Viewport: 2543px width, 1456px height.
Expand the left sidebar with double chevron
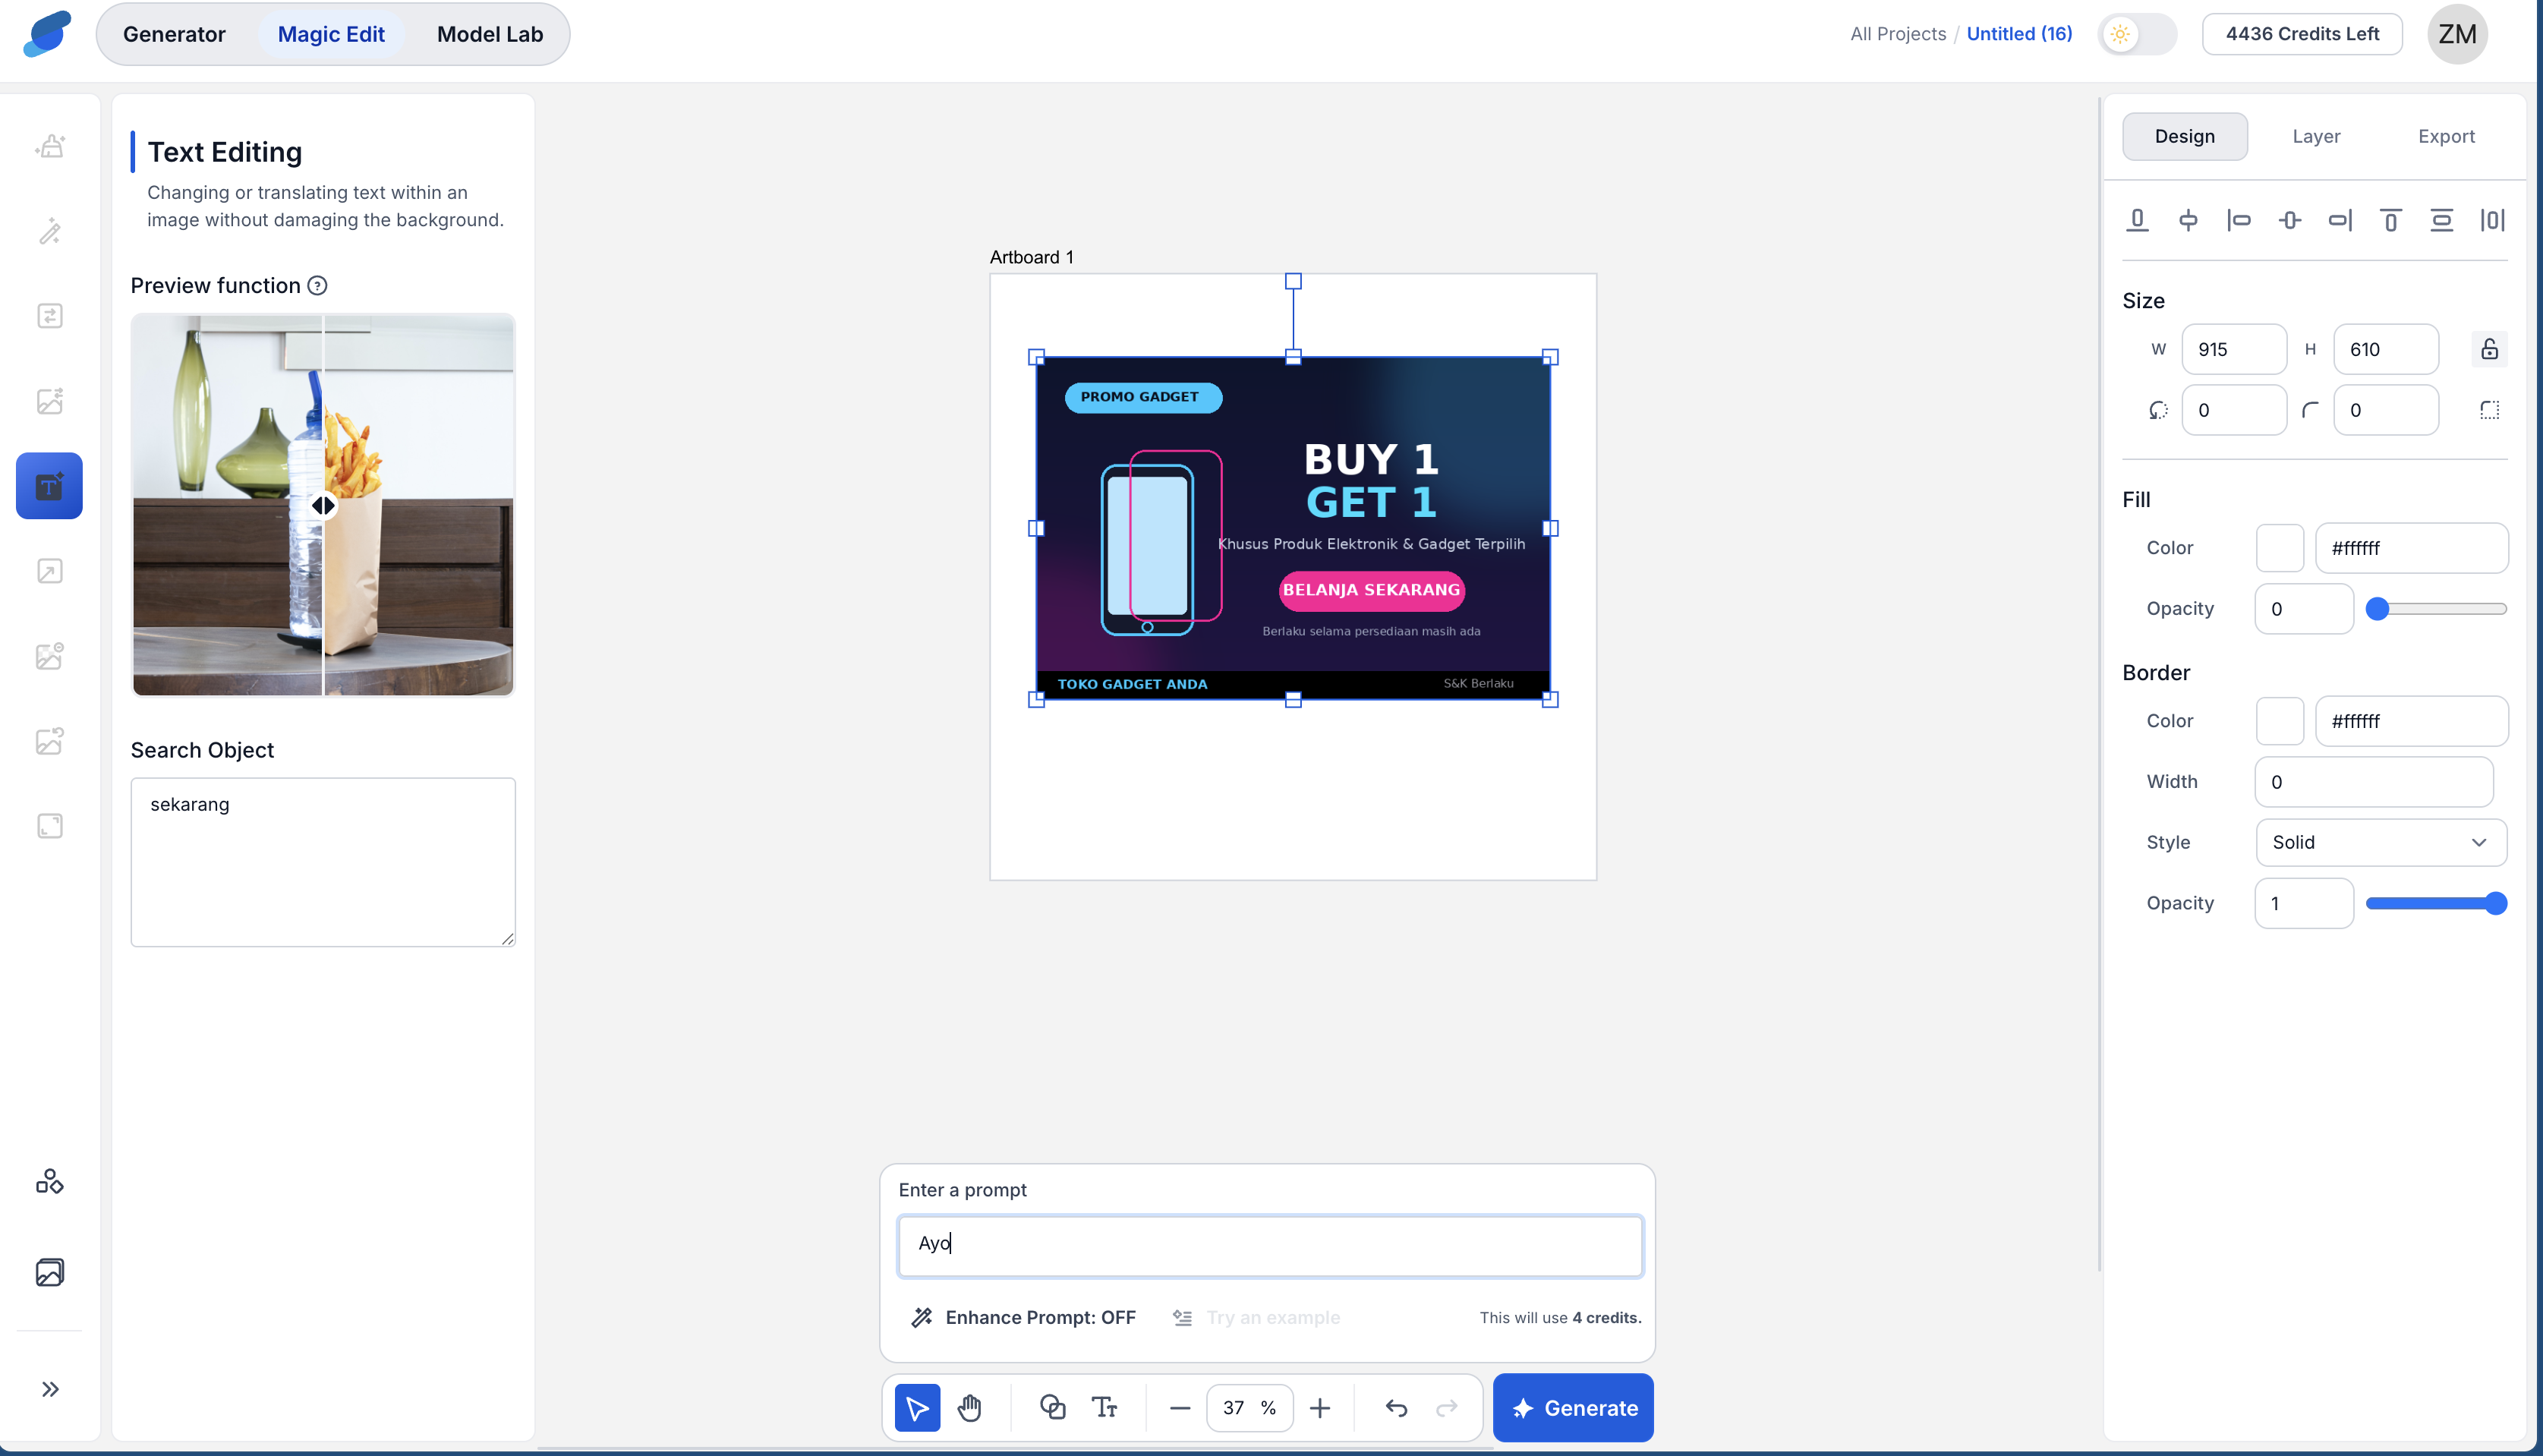[50, 1389]
